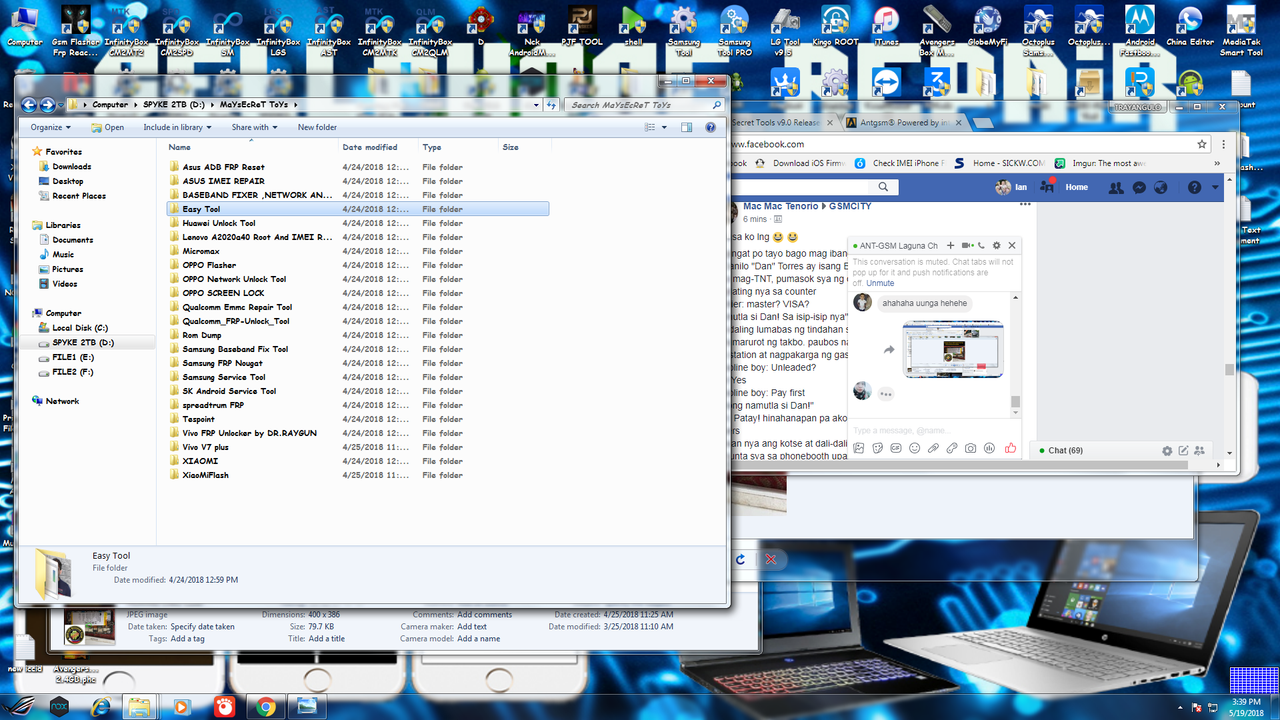Open Facebook friend requests icon

(1117, 187)
